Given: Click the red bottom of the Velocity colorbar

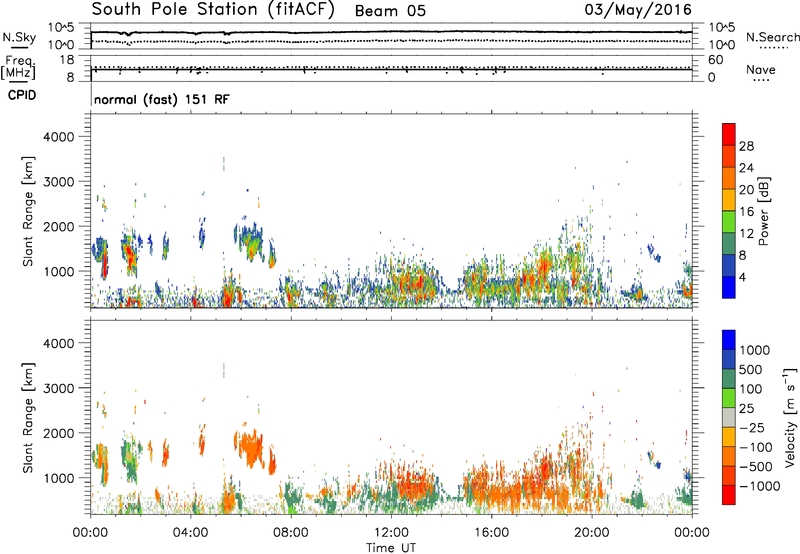Looking at the screenshot, I should click(729, 495).
